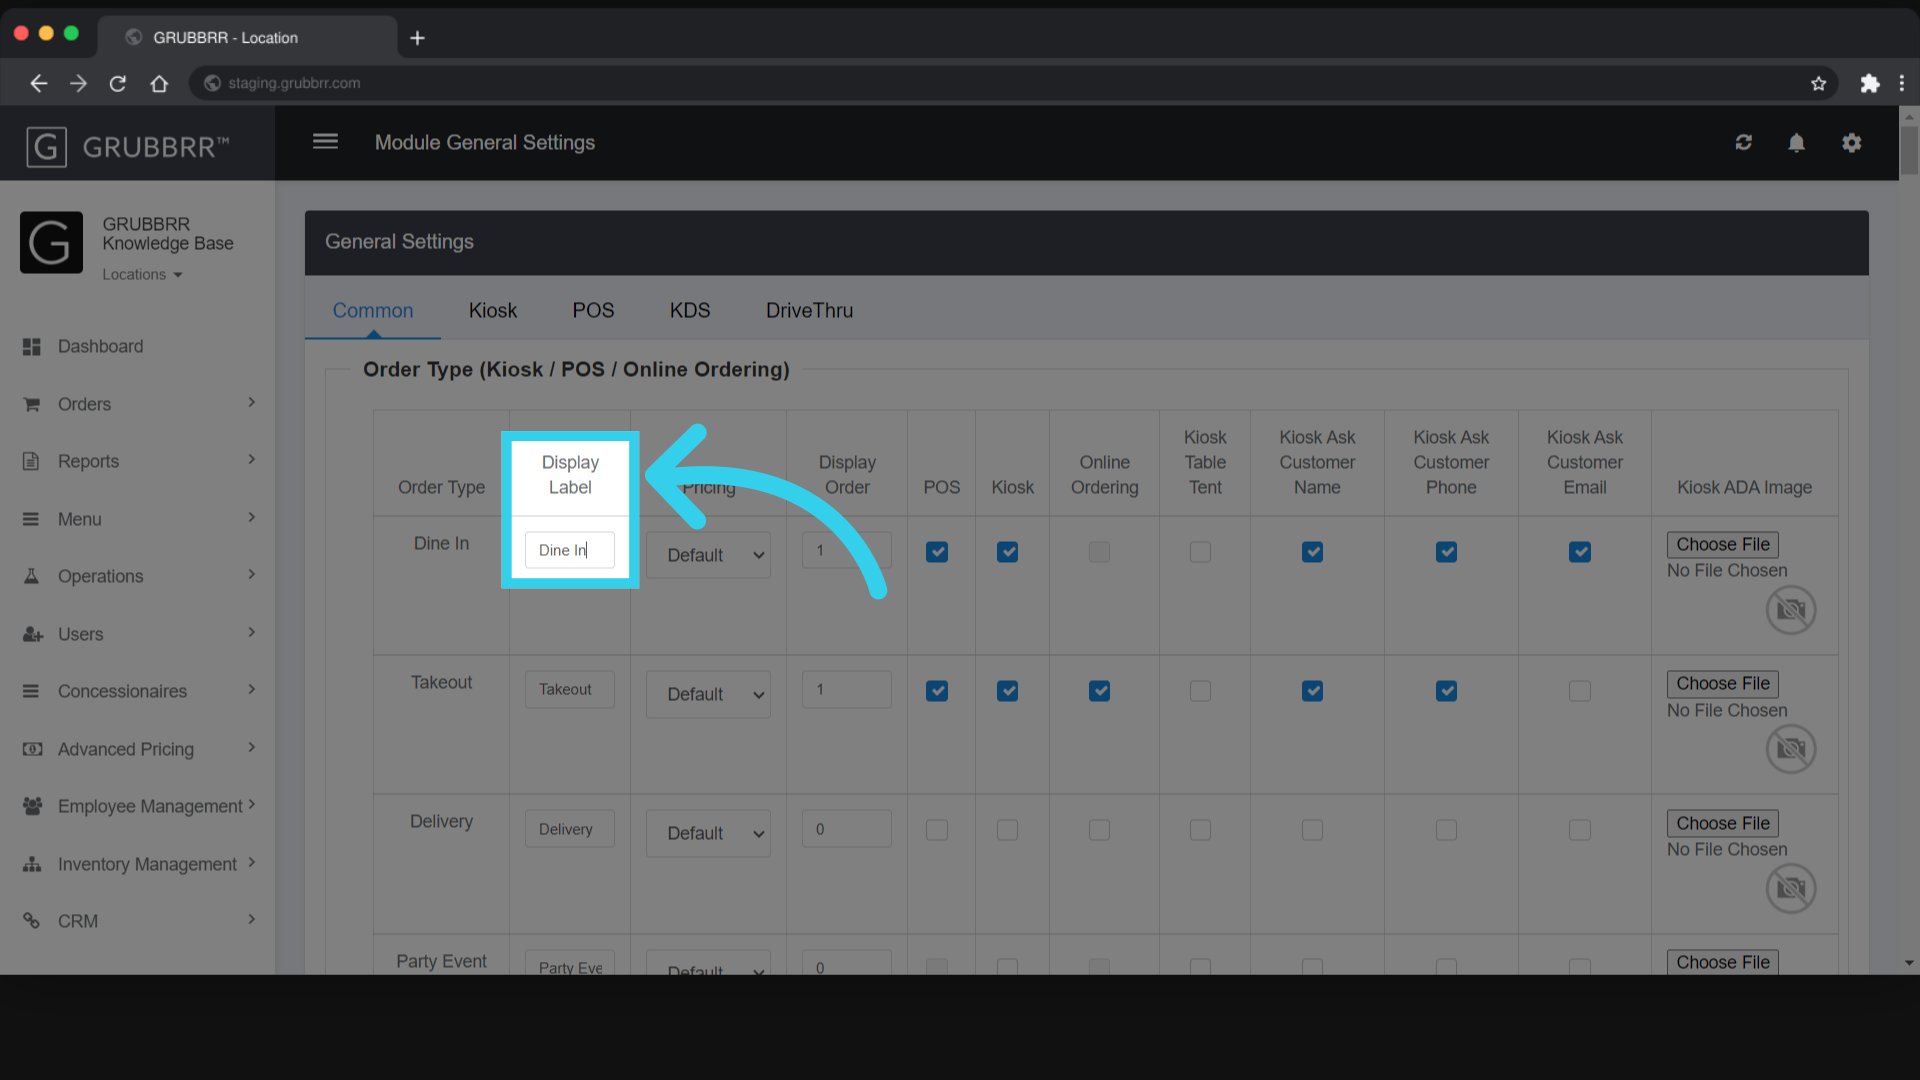1920x1080 pixels.
Task: Click Takeout no-image placeholder icon
Action: [x=1790, y=749]
